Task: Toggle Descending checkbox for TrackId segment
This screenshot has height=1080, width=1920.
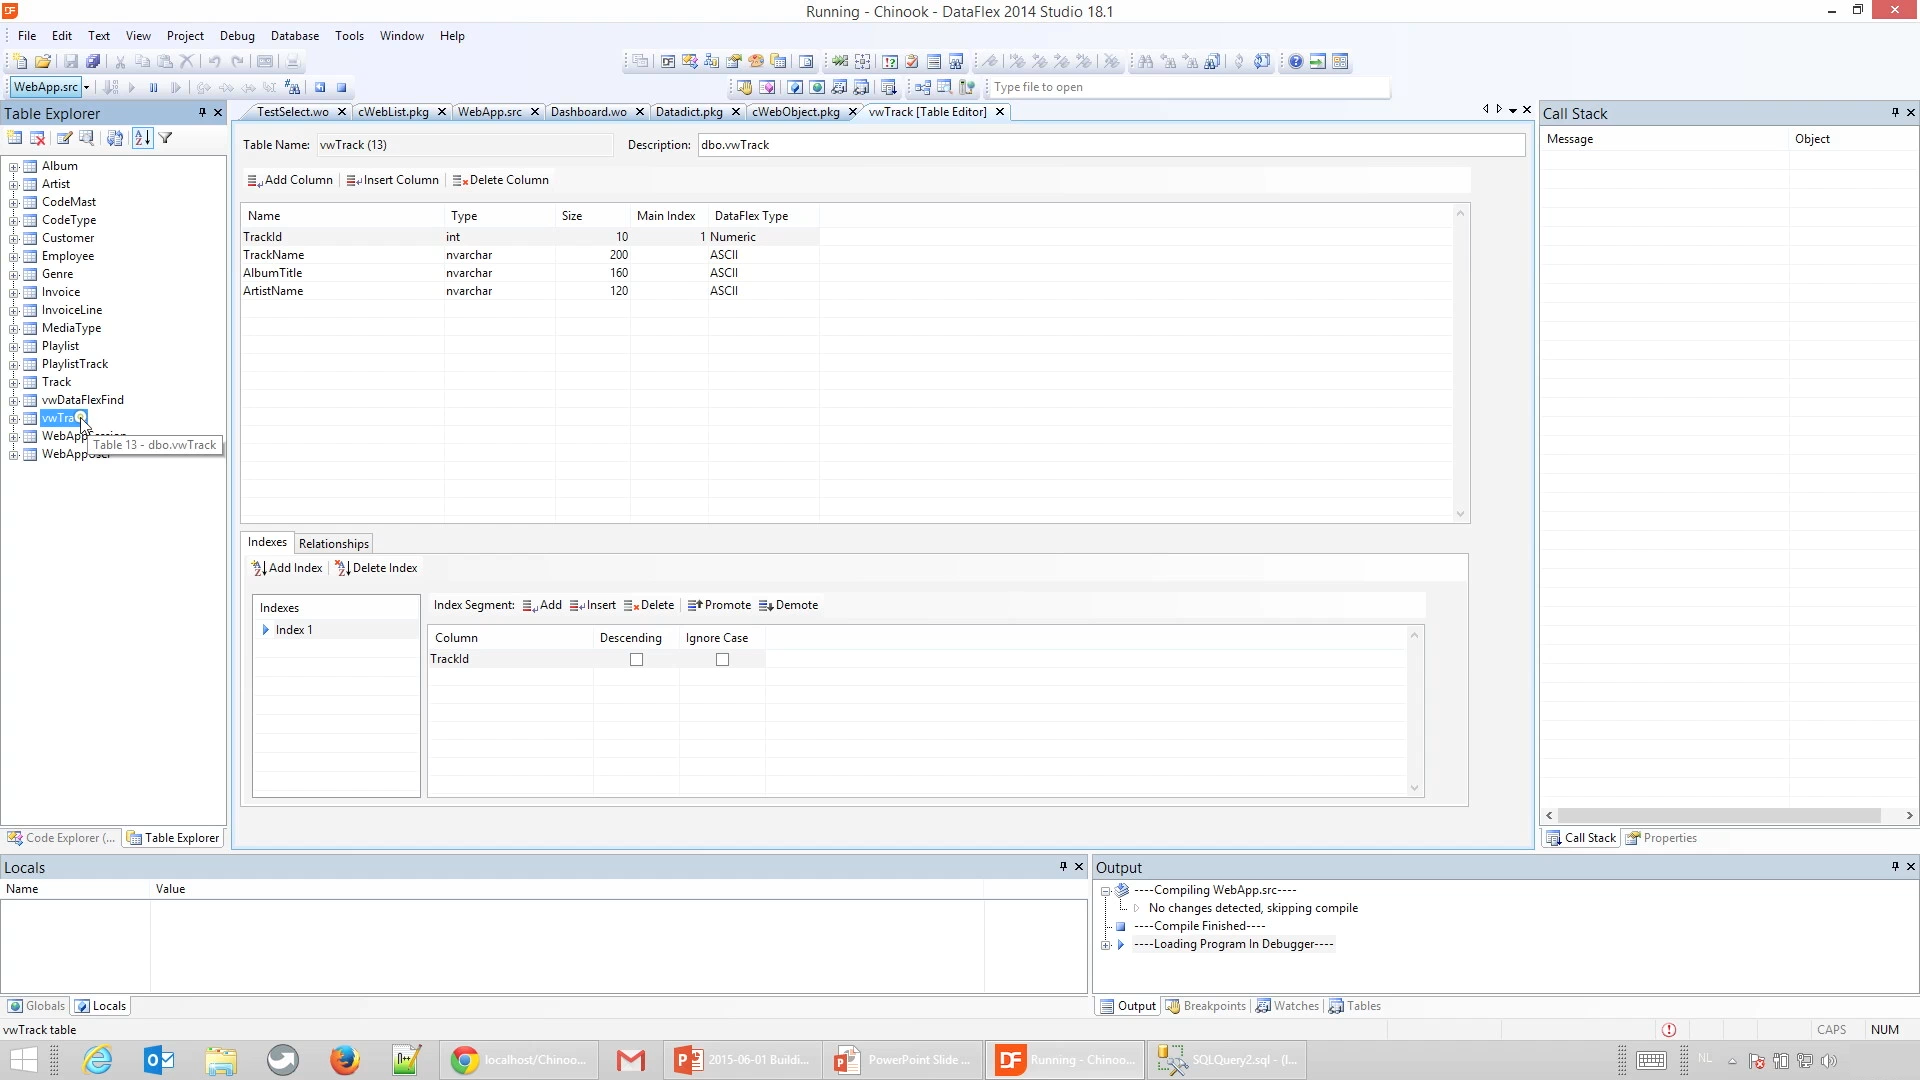Action: (636, 660)
